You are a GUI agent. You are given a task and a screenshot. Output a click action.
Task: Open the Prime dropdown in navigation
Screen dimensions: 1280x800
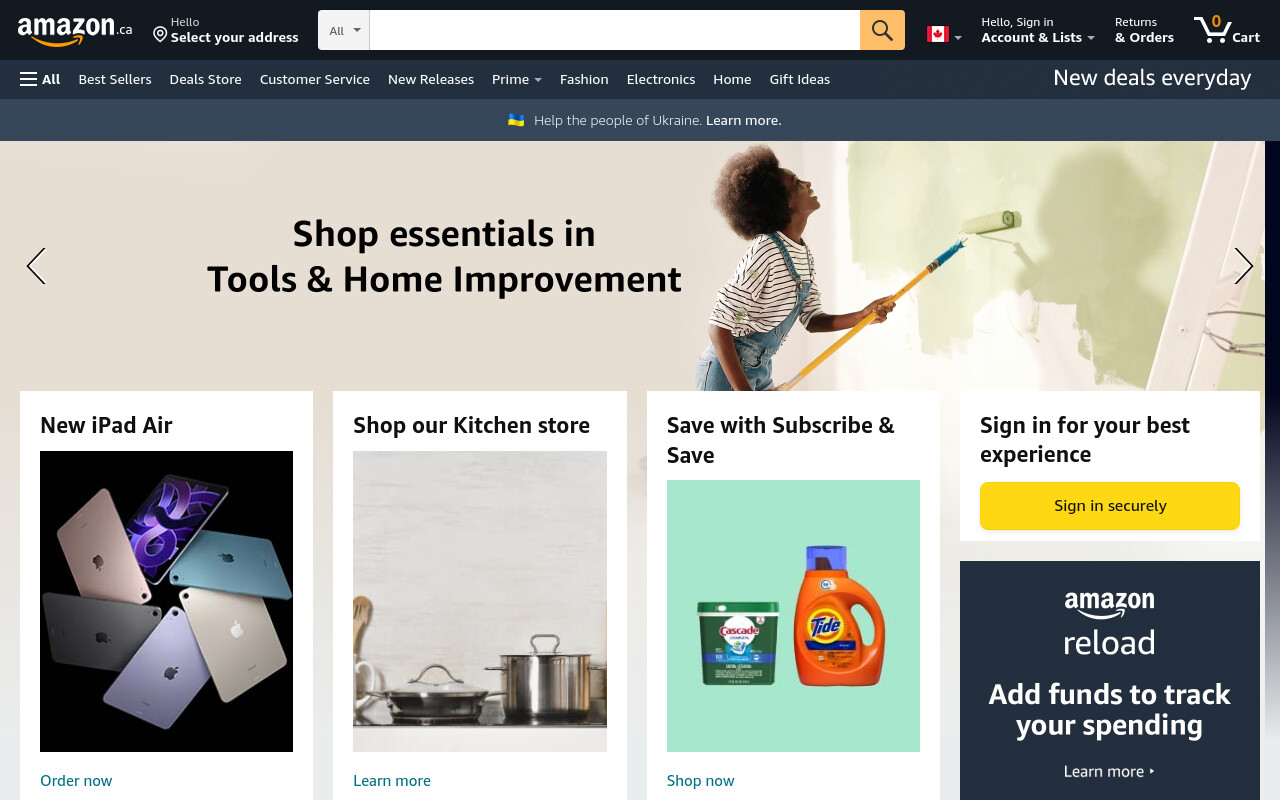517,79
